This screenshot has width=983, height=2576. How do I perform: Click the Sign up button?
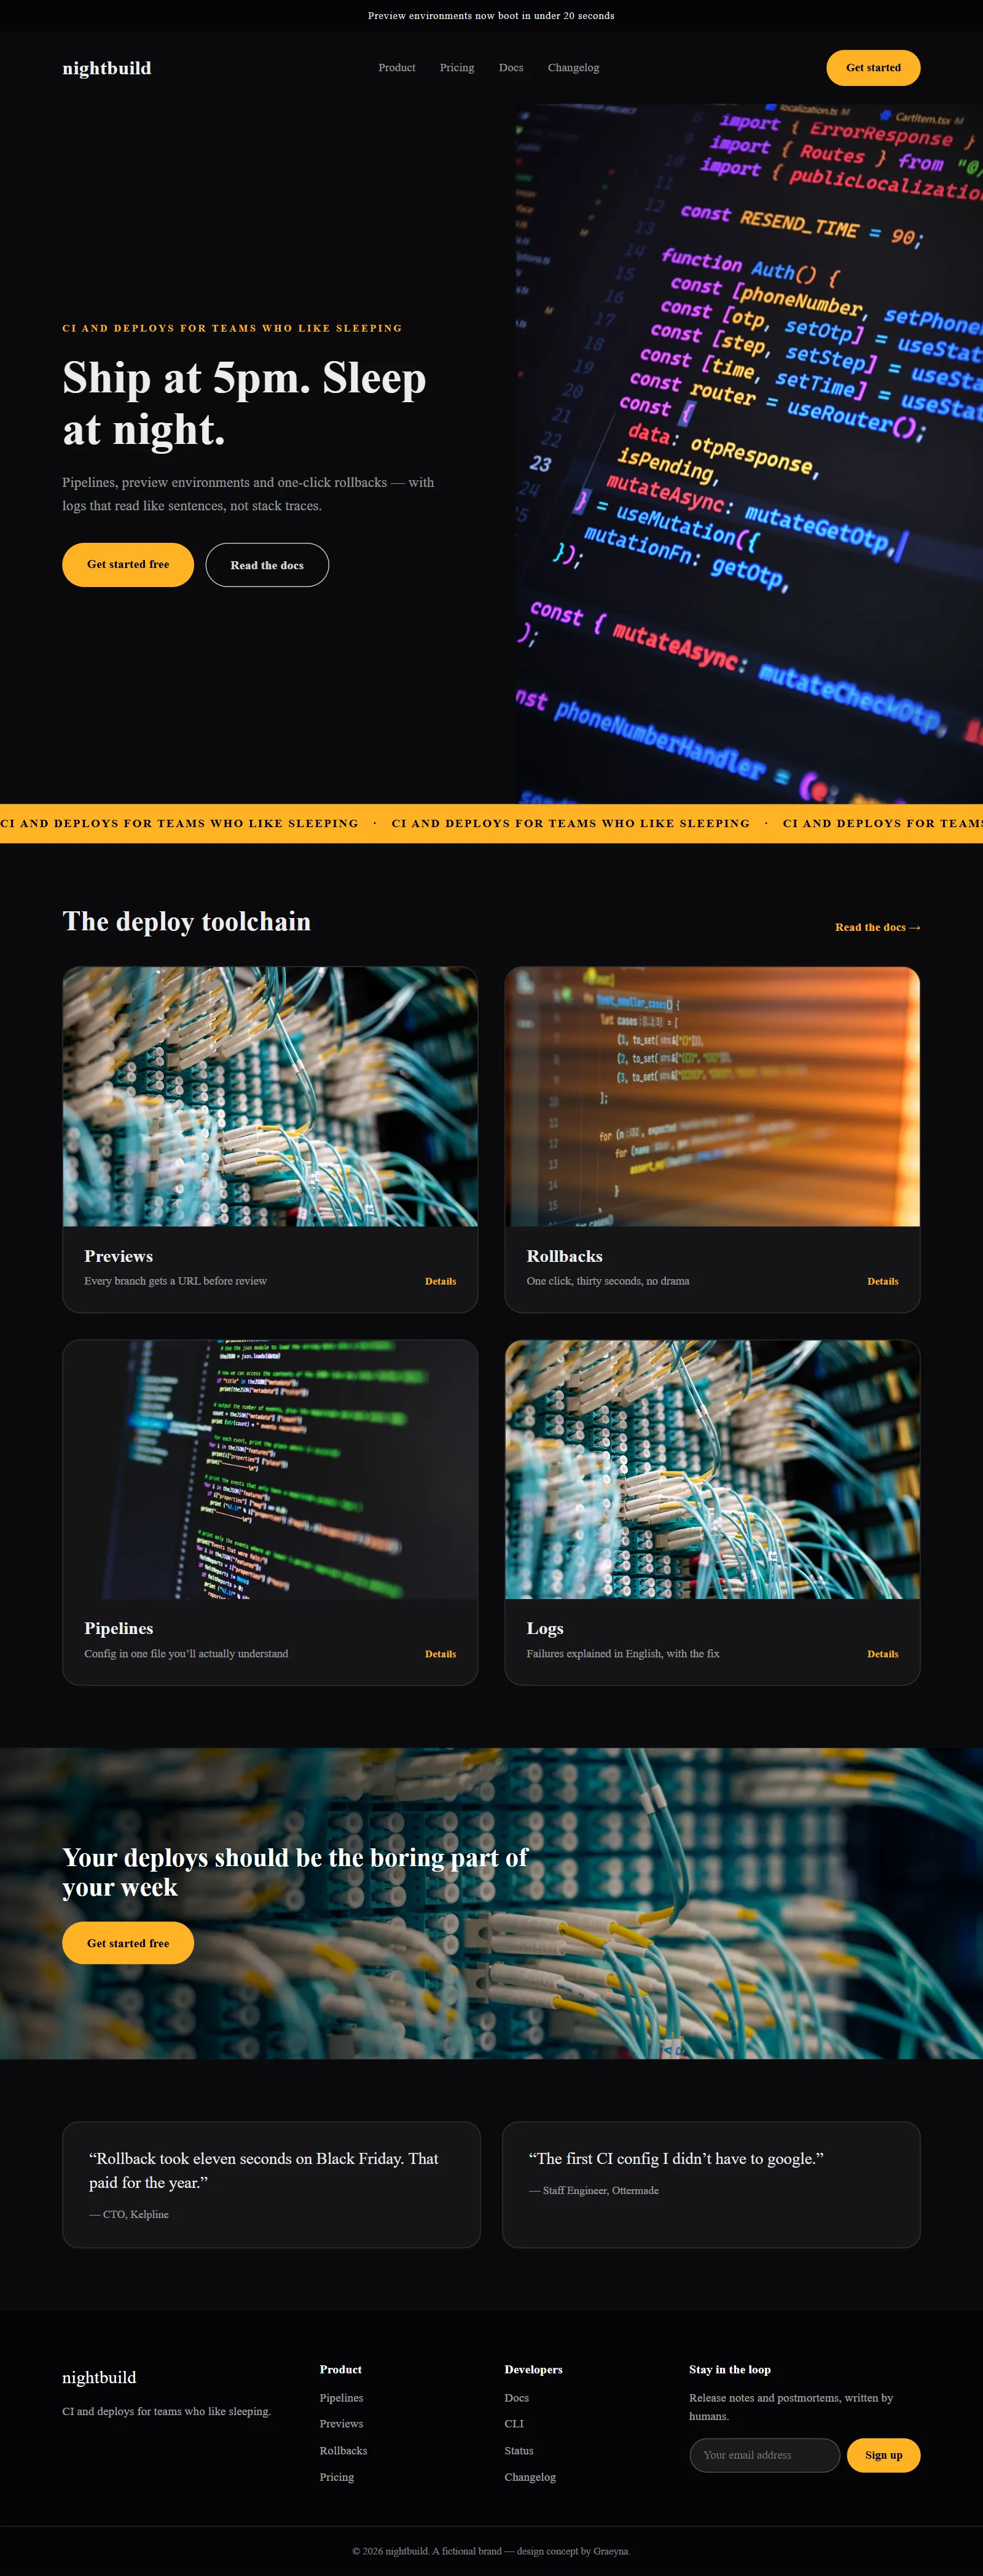(883, 2455)
